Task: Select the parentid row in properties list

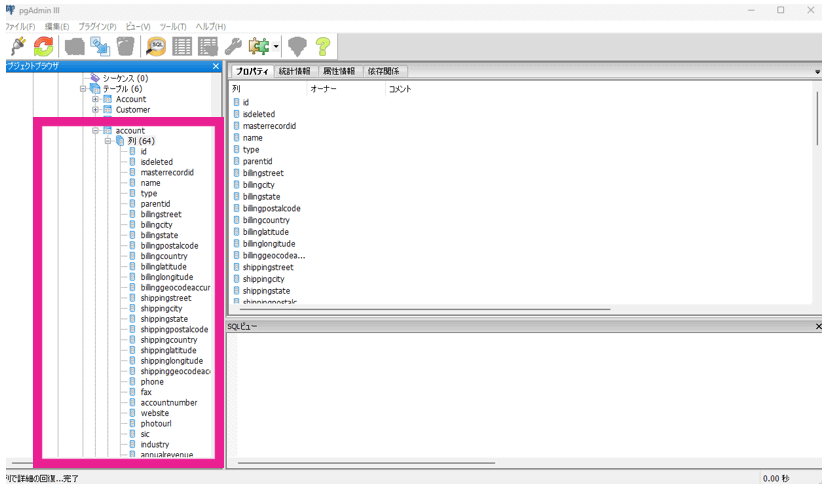Action: (257, 161)
